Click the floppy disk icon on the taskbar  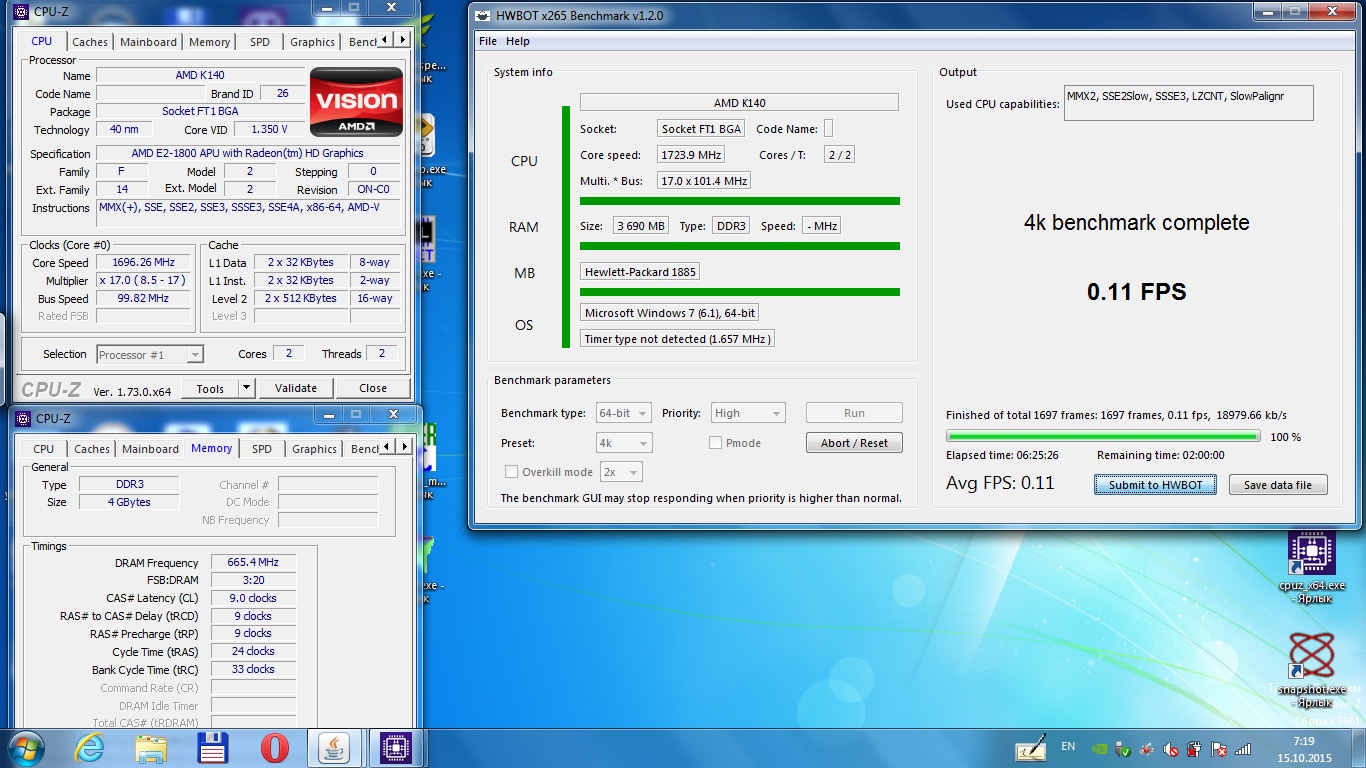click(x=213, y=748)
